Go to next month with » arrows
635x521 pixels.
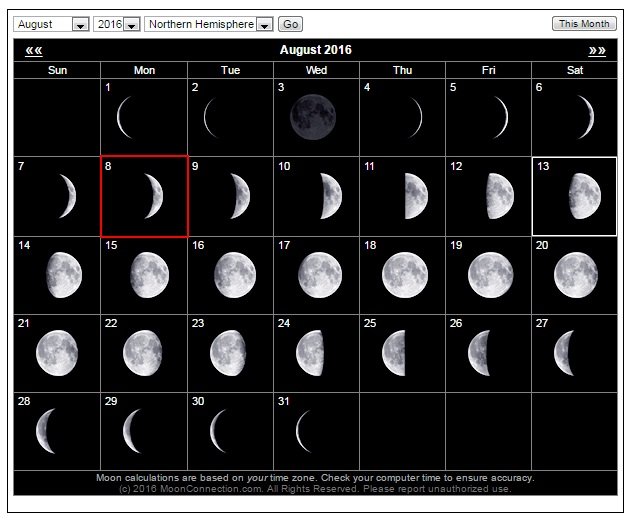pyautogui.click(x=597, y=51)
